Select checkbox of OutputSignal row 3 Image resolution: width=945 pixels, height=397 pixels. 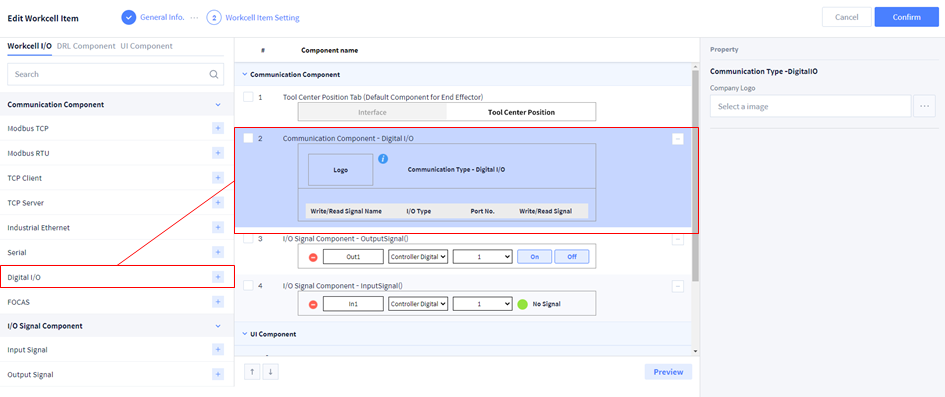click(x=248, y=239)
